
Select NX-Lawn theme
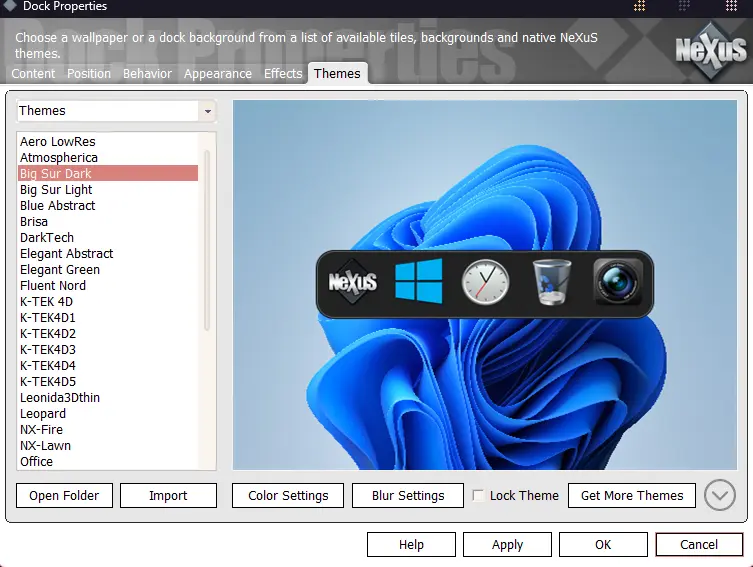point(108,446)
